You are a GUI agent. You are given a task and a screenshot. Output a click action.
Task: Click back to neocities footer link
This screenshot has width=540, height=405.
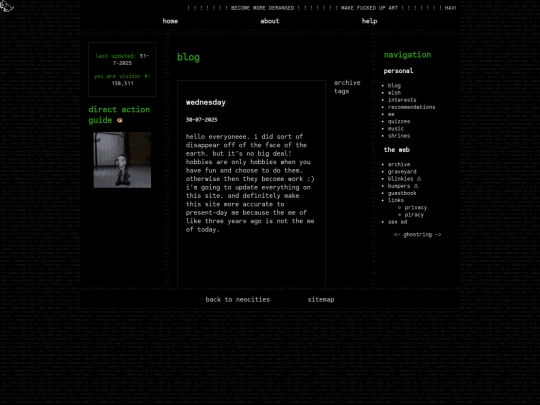(x=238, y=300)
